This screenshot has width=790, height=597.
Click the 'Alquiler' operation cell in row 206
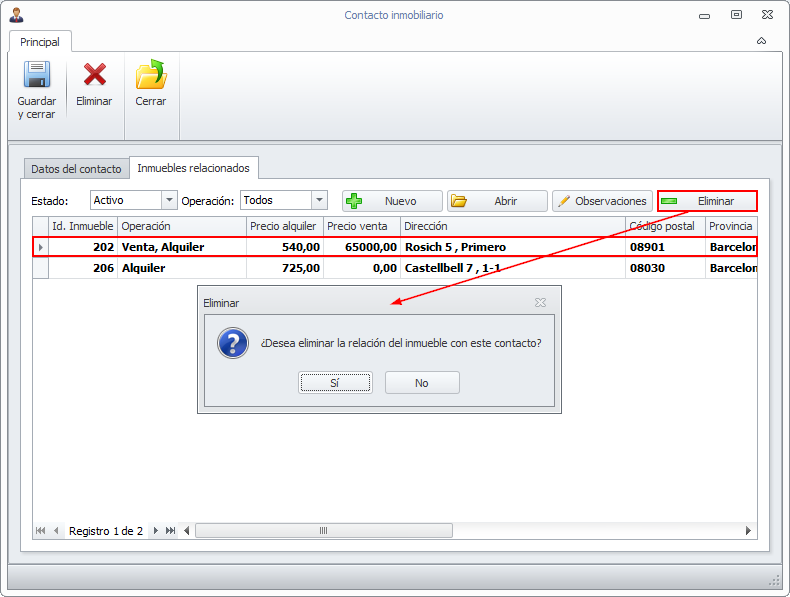[182, 268]
